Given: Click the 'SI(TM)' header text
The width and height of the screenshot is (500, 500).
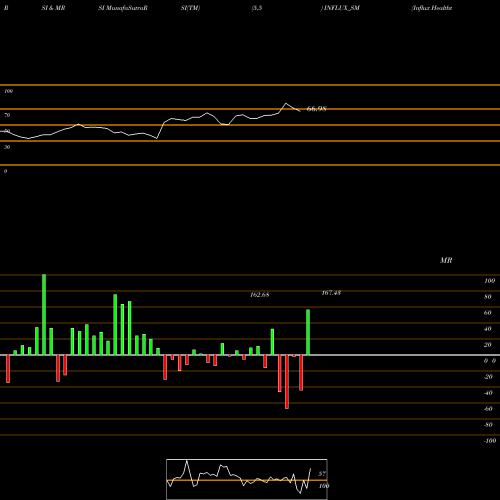Looking at the screenshot, I should (190, 8).
